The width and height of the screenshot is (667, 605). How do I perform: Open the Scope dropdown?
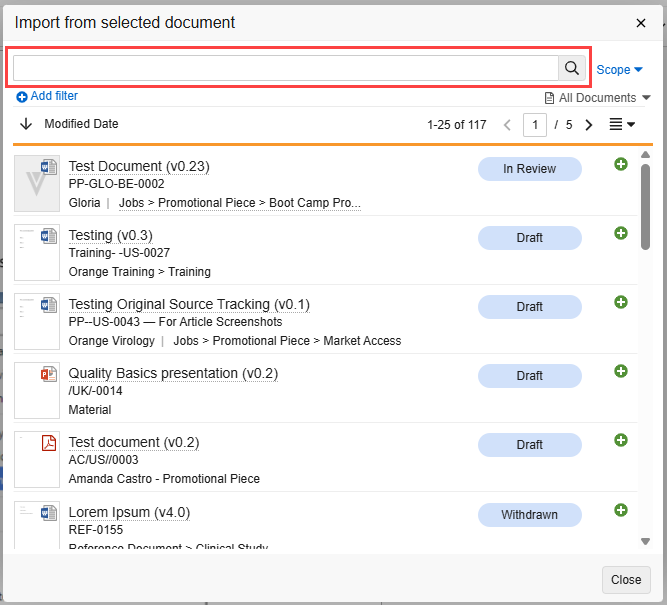tap(619, 70)
